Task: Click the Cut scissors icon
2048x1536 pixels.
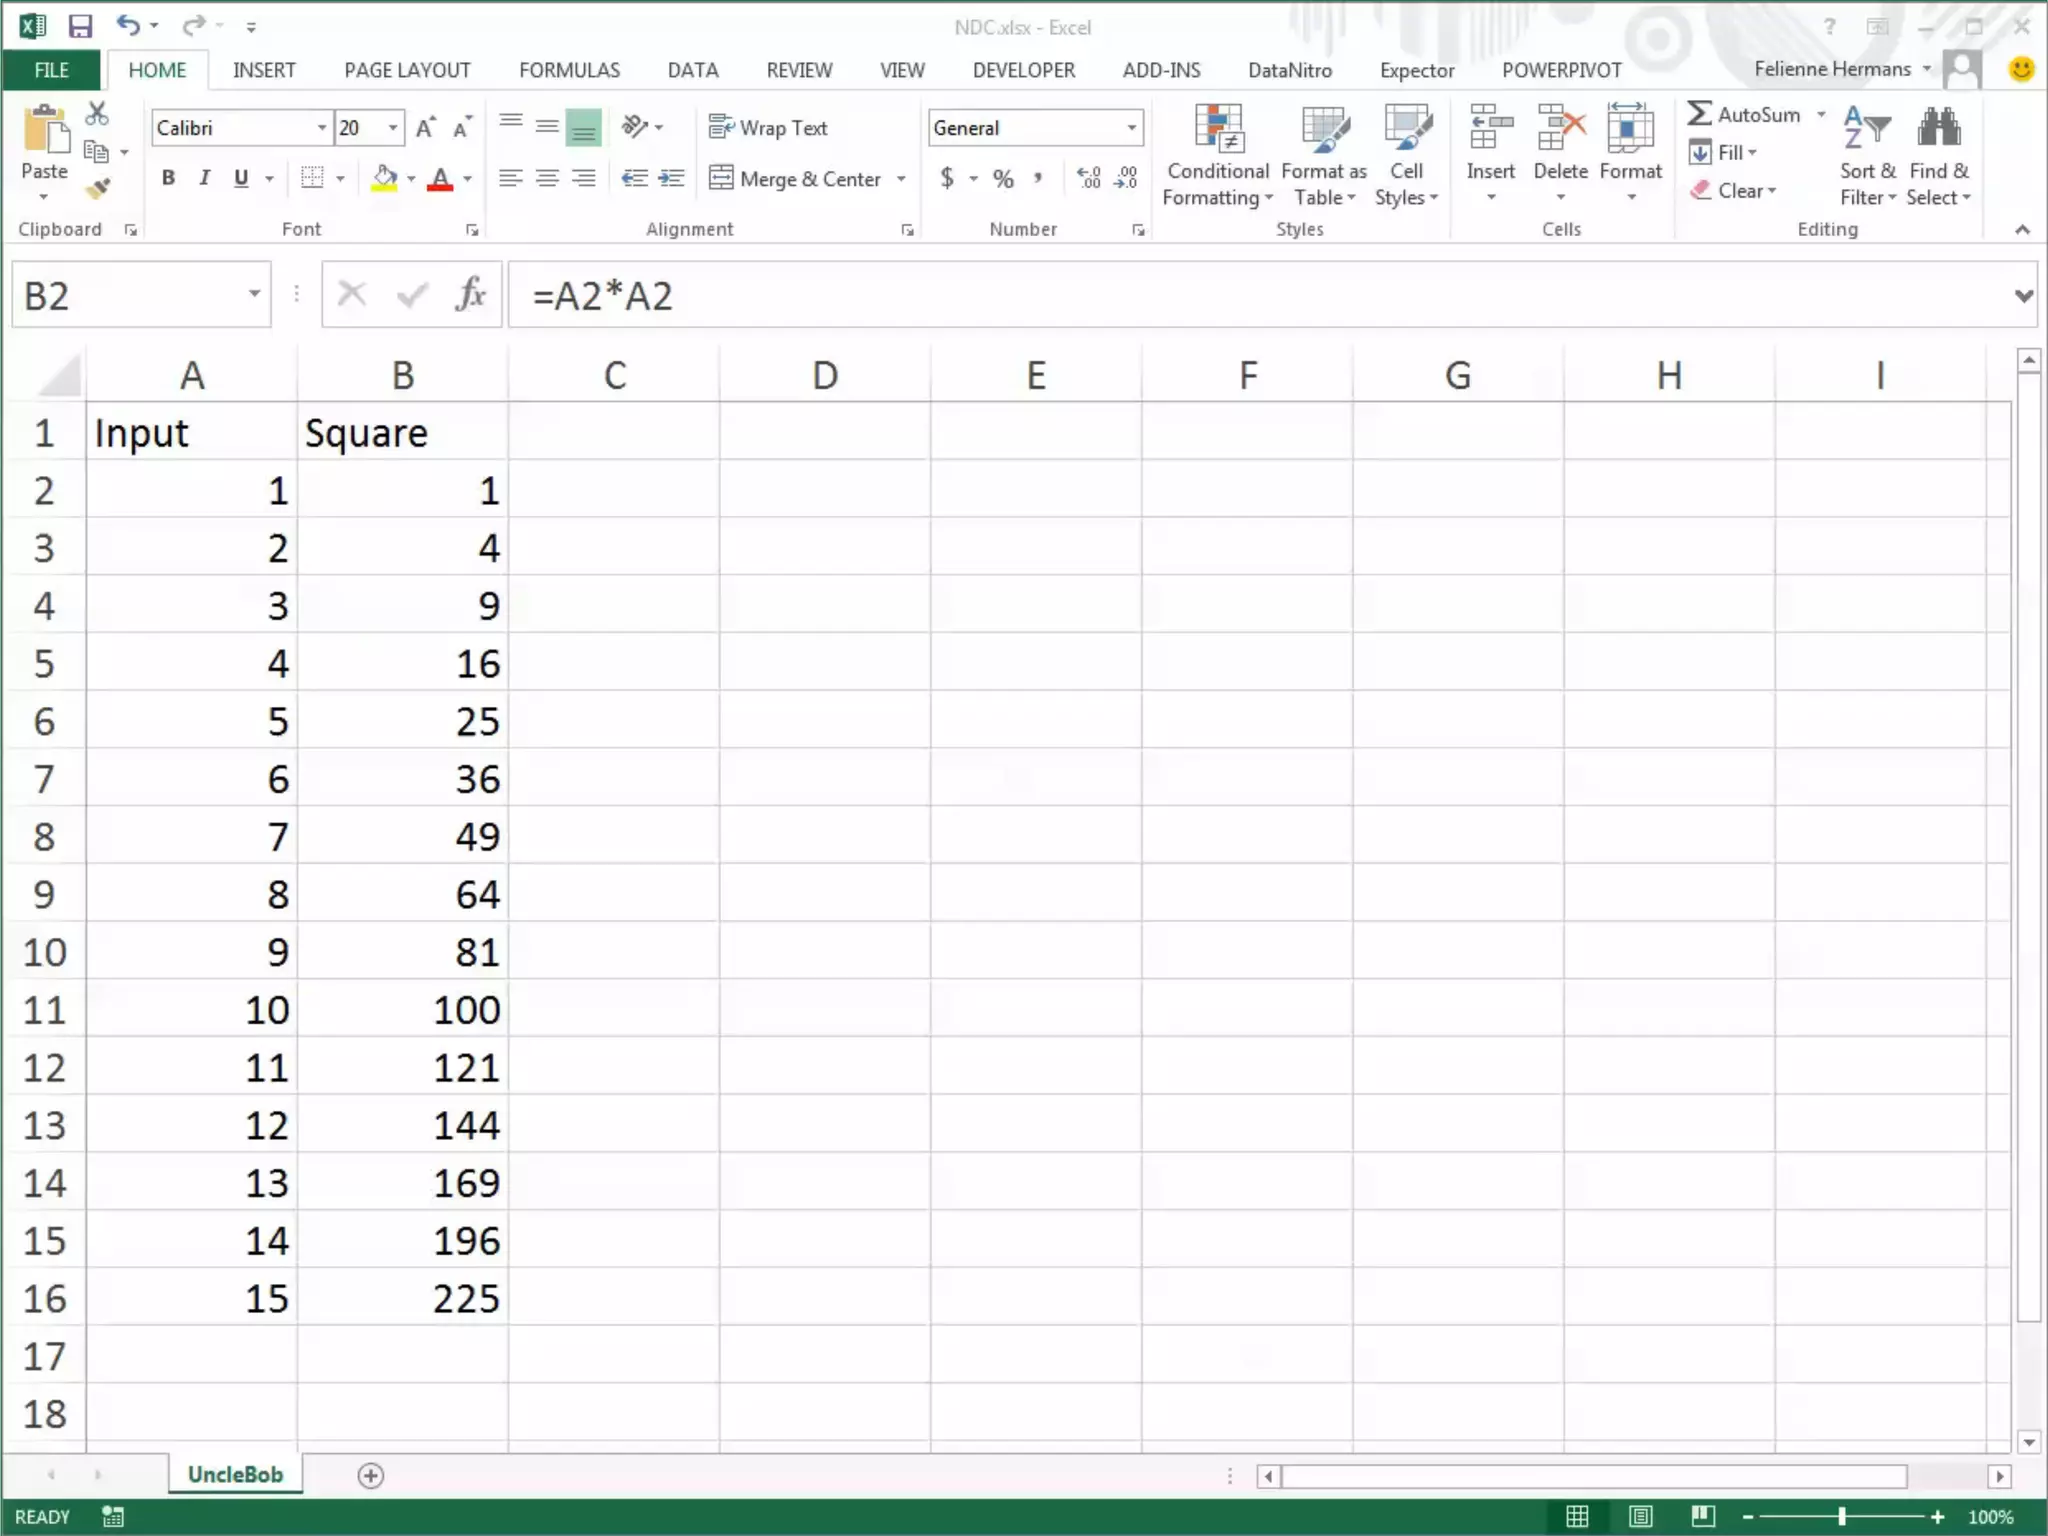Action: [x=97, y=114]
